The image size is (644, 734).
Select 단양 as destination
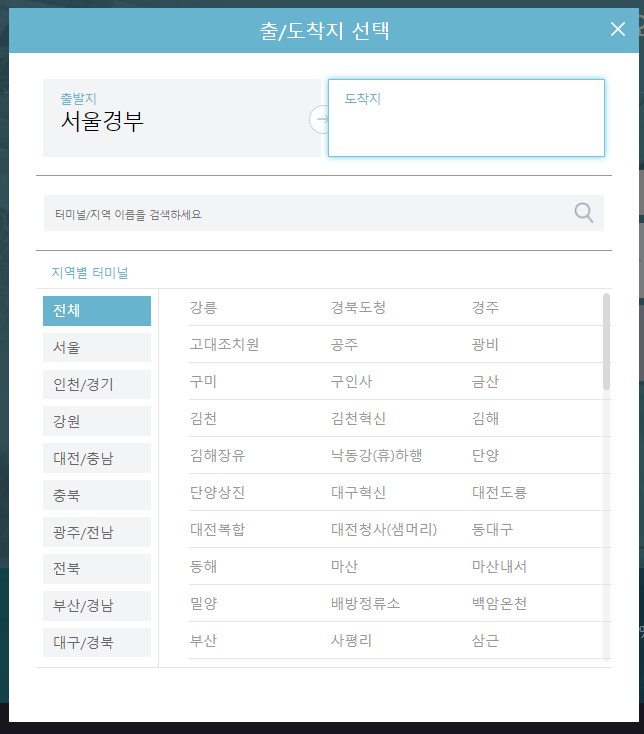485,455
